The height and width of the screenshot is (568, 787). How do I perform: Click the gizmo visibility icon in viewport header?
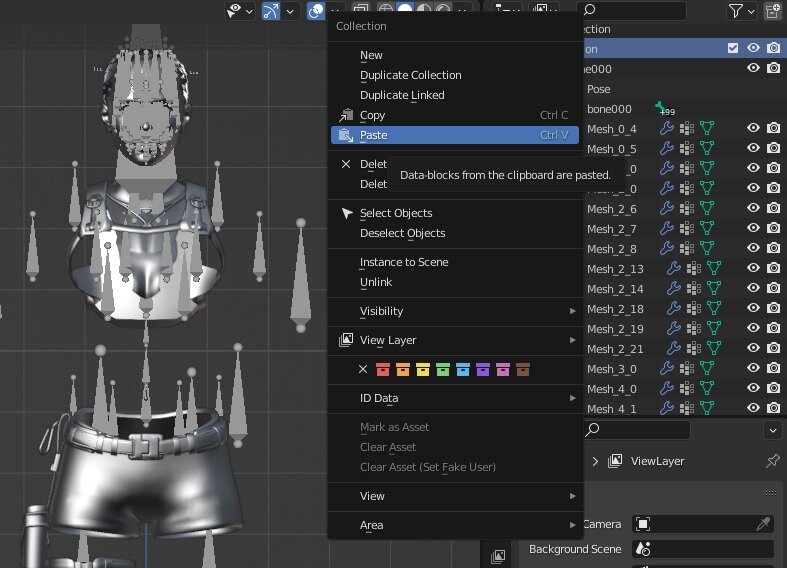[x=271, y=11]
